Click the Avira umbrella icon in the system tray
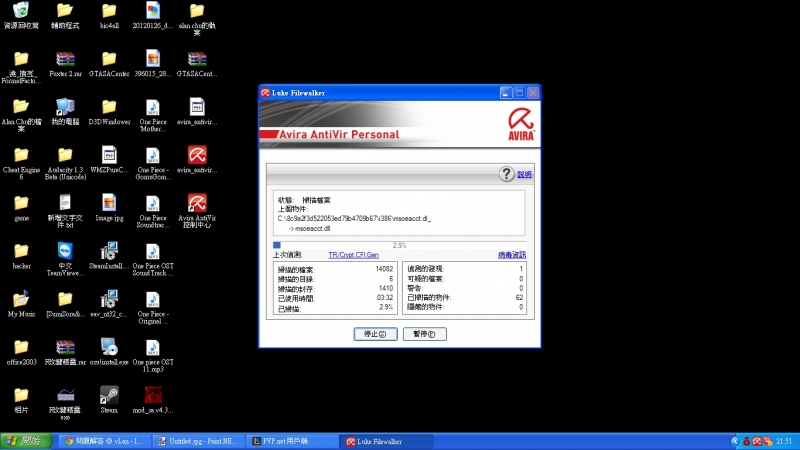This screenshot has height=450, width=800. (x=758, y=441)
